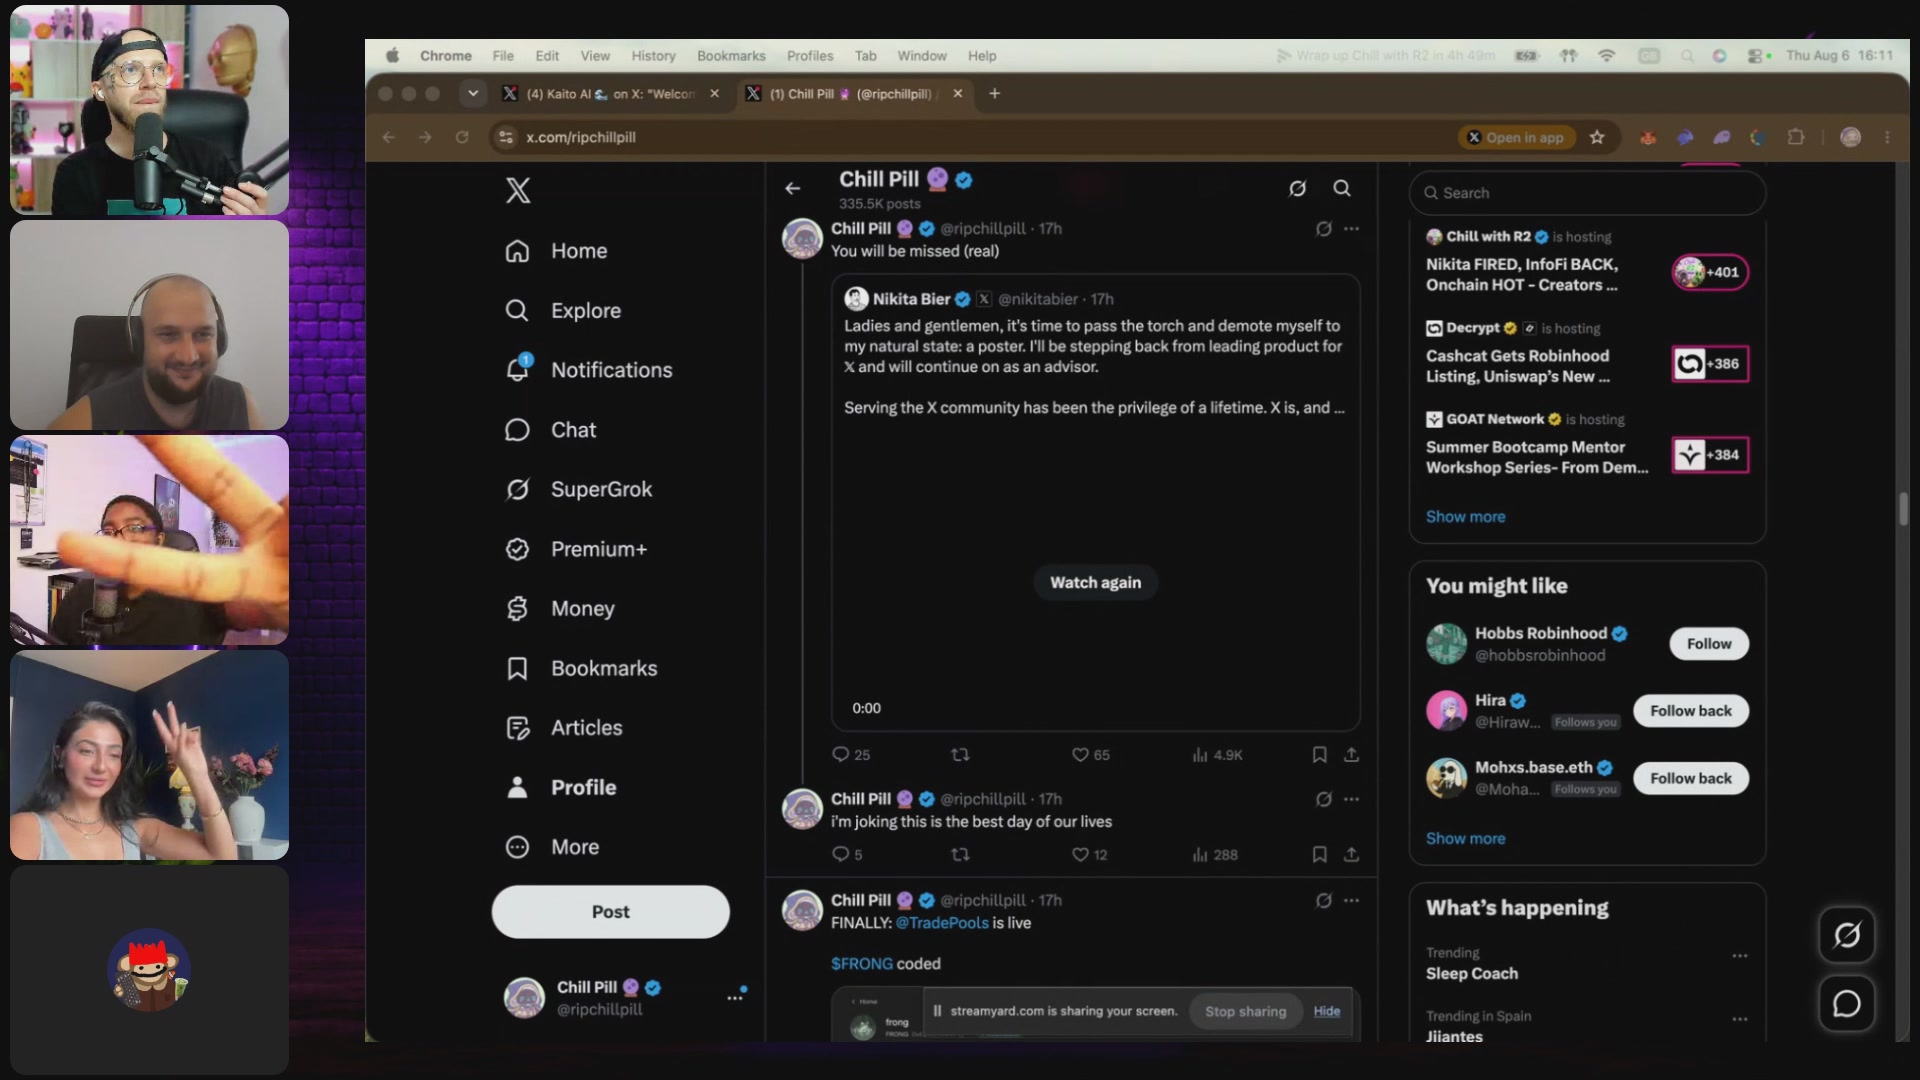Open the macOS Wi-Fi status icon
This screenshot has height=1080, width=1920.
tap(1607, 56)
